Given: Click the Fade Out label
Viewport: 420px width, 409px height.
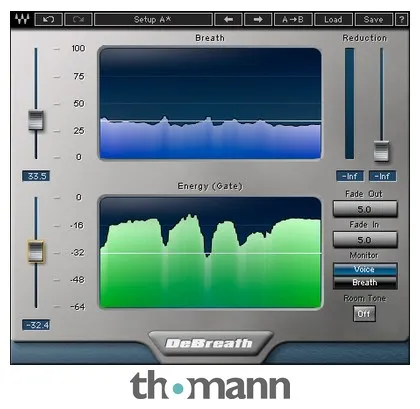Looking at the screenshot, I should pos(364,194).
